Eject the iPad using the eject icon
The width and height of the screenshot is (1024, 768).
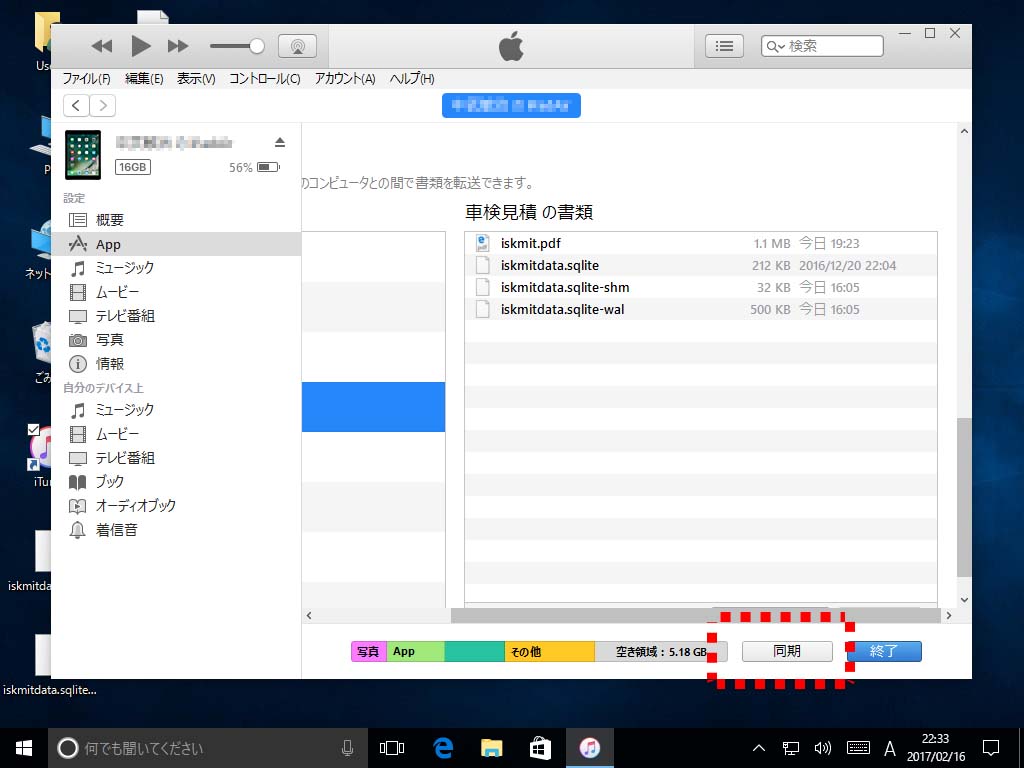[x=280, y=142]
